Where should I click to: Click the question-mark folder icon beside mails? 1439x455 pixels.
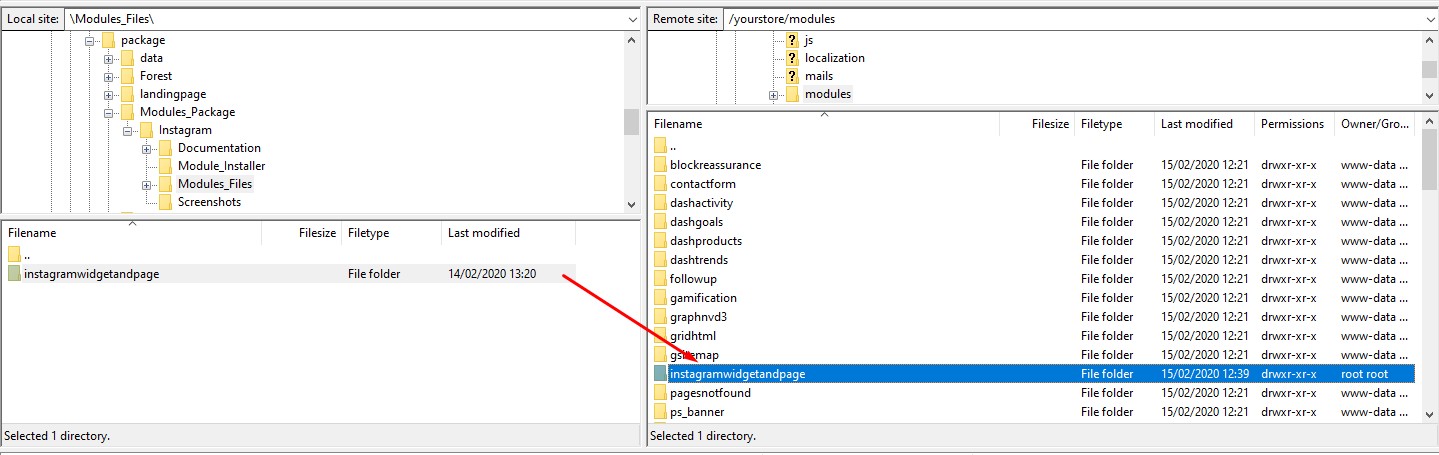(792, 76)
